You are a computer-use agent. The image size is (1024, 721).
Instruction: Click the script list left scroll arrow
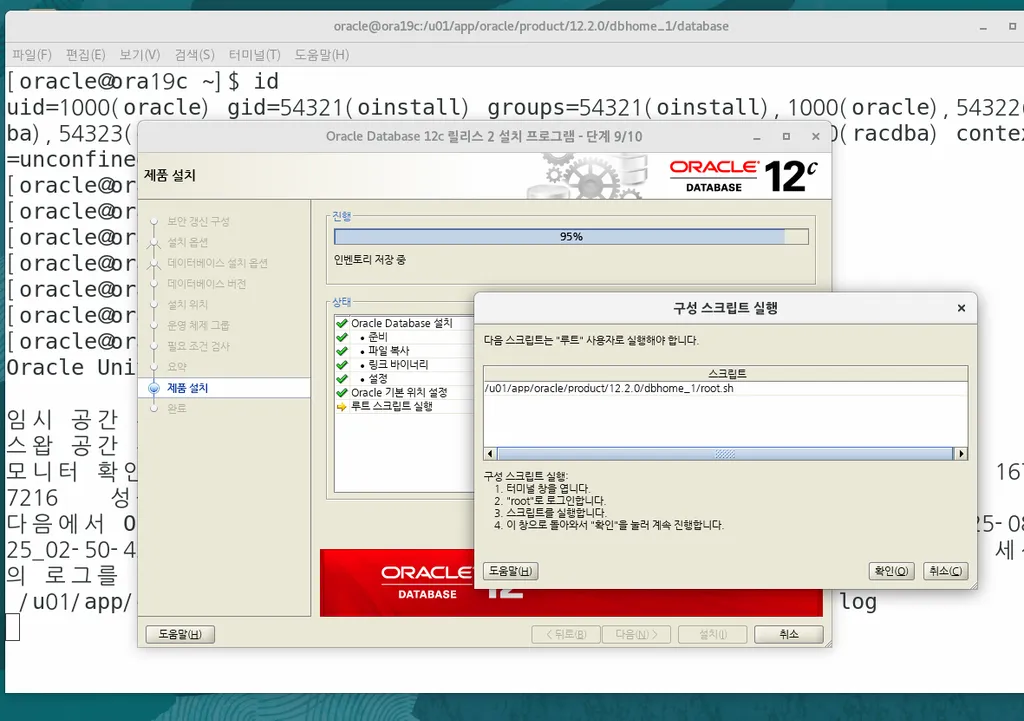[490, 453]
